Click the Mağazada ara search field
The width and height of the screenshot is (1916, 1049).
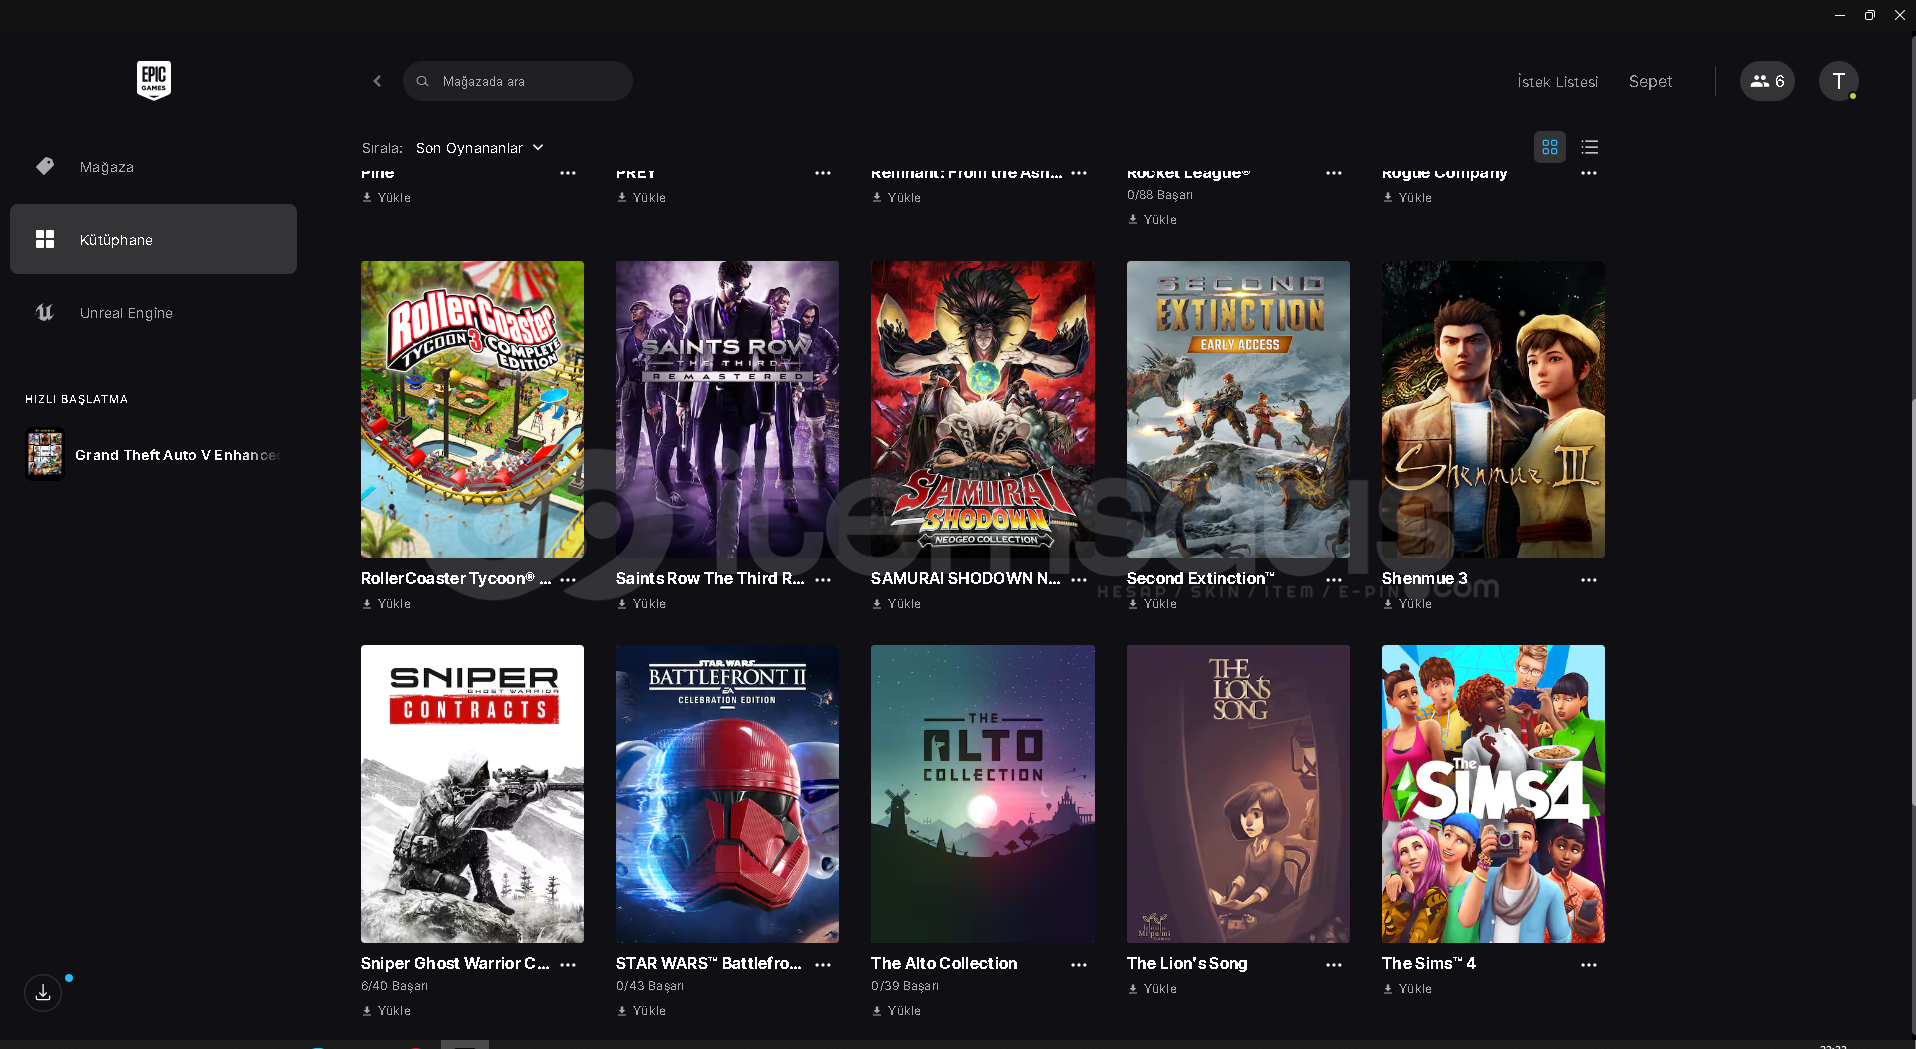click(x=518, y=81)
